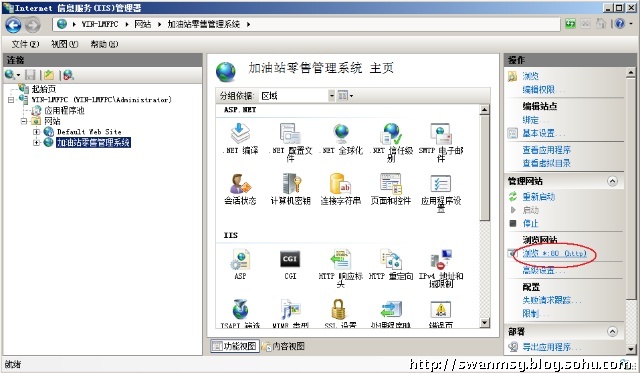Open the 连接字符串 icon
Viewport: 640px width, 373px height.
[341, 184]
